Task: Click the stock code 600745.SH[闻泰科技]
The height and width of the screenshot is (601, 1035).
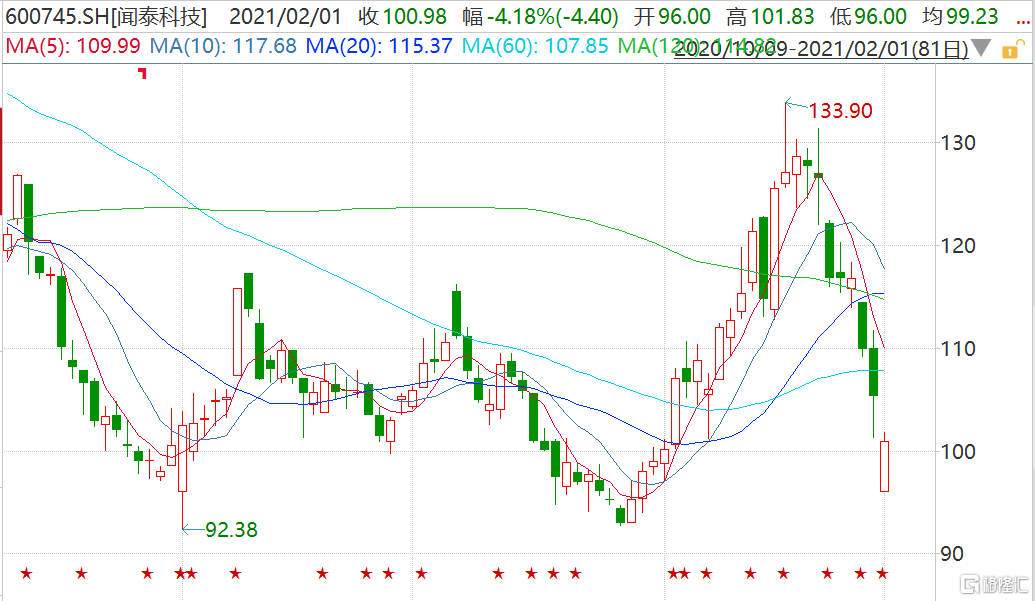Action: (x=106, y=16)
